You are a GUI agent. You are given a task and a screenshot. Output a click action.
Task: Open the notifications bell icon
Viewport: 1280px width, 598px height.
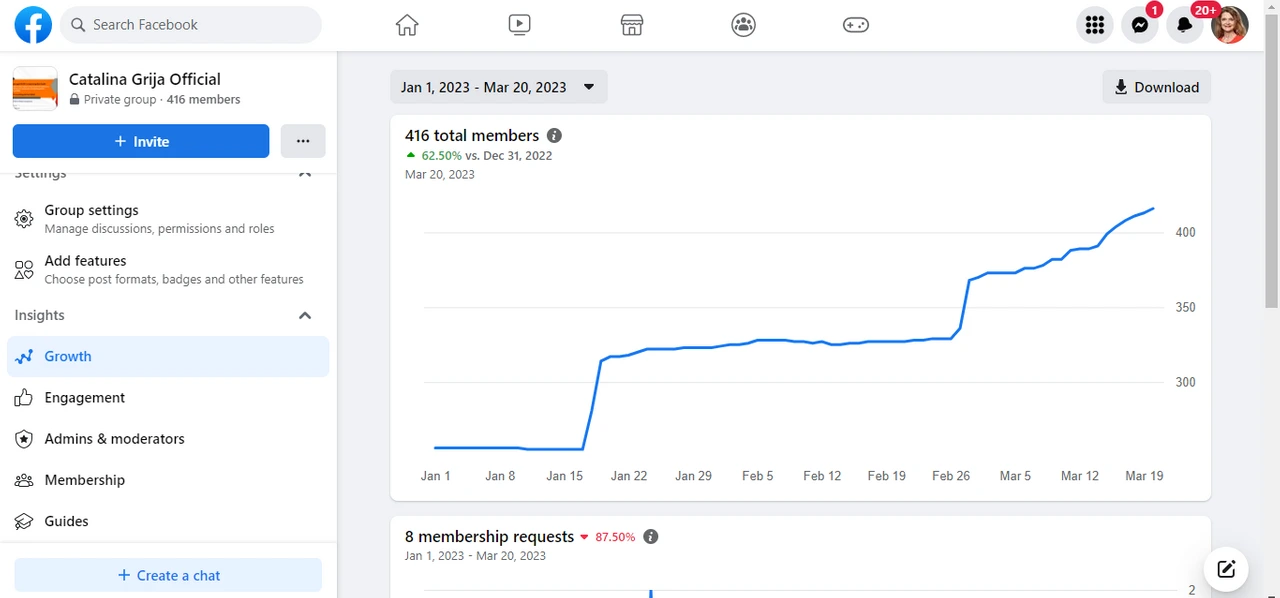point(1184,25)
